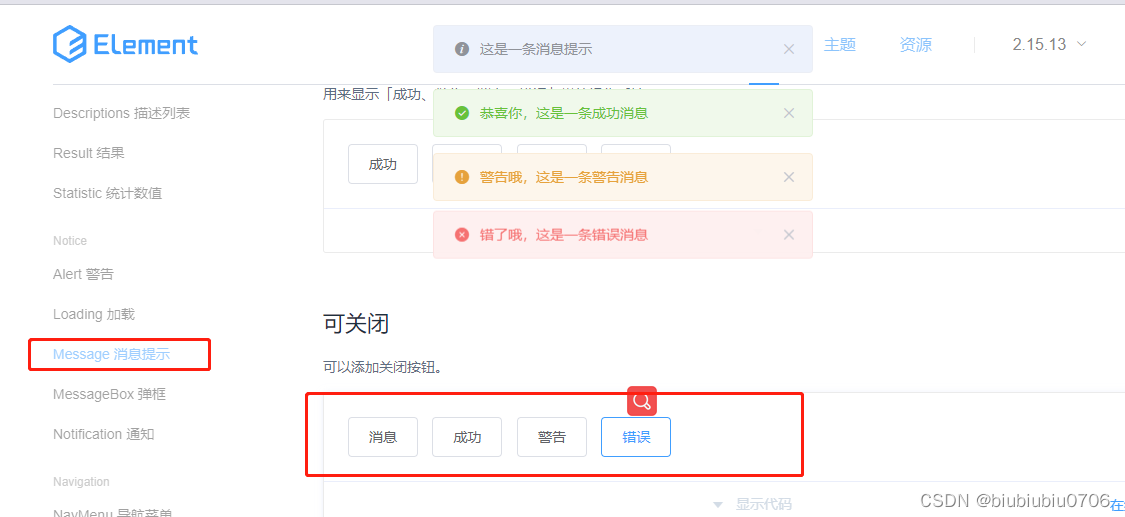1125x517 pixels.
Task: Close the warning message notification
Action: point(789,177)
